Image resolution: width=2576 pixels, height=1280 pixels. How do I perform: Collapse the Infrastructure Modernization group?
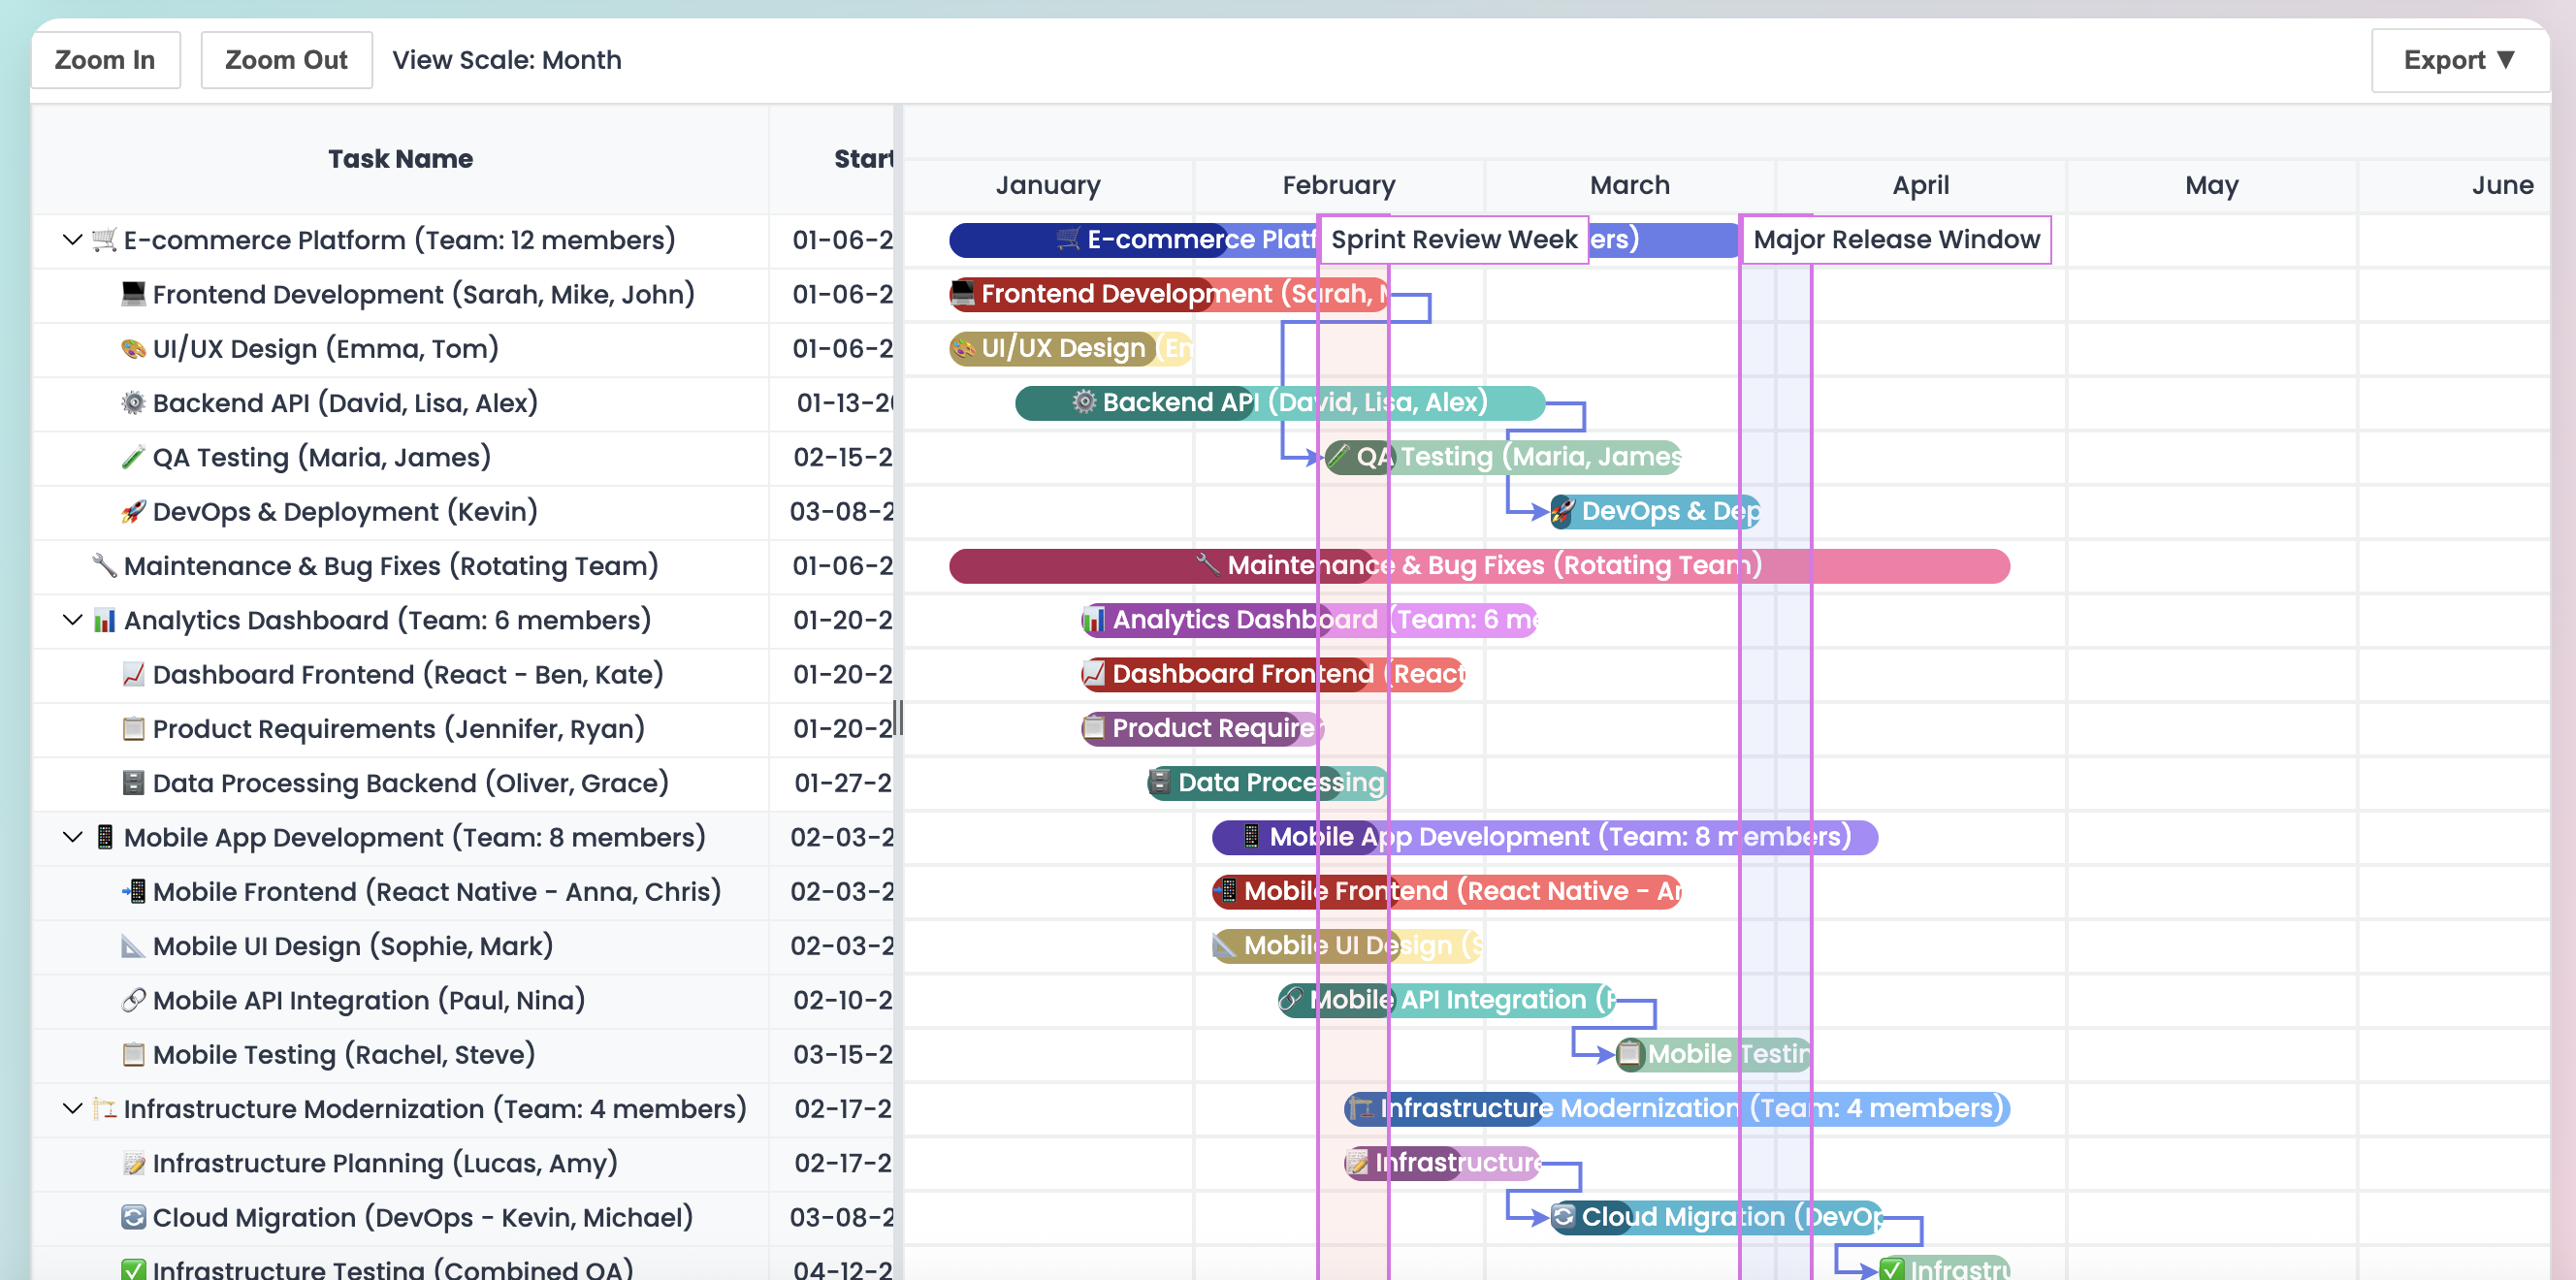point(72,1109)
